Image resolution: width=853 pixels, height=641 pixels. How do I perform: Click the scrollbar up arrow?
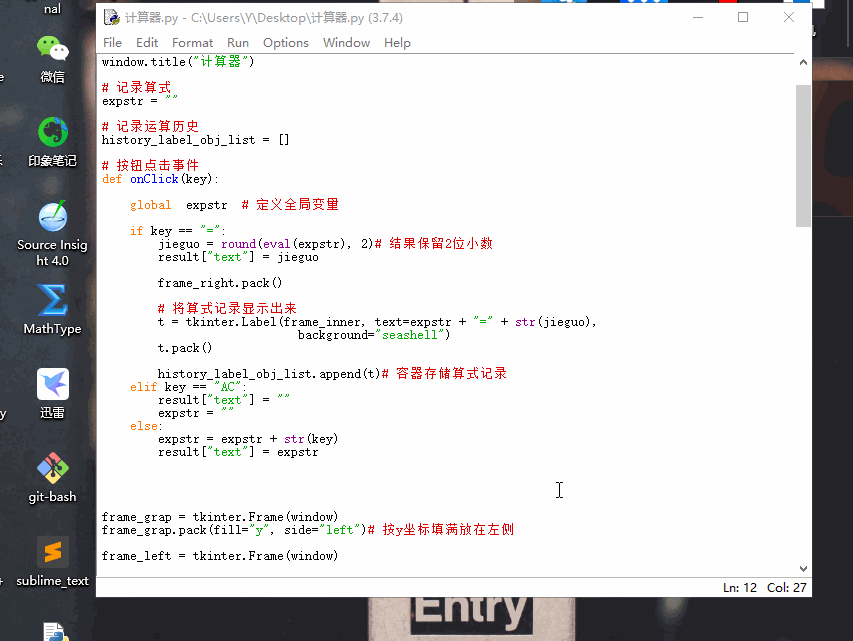[x=801, y=62]
